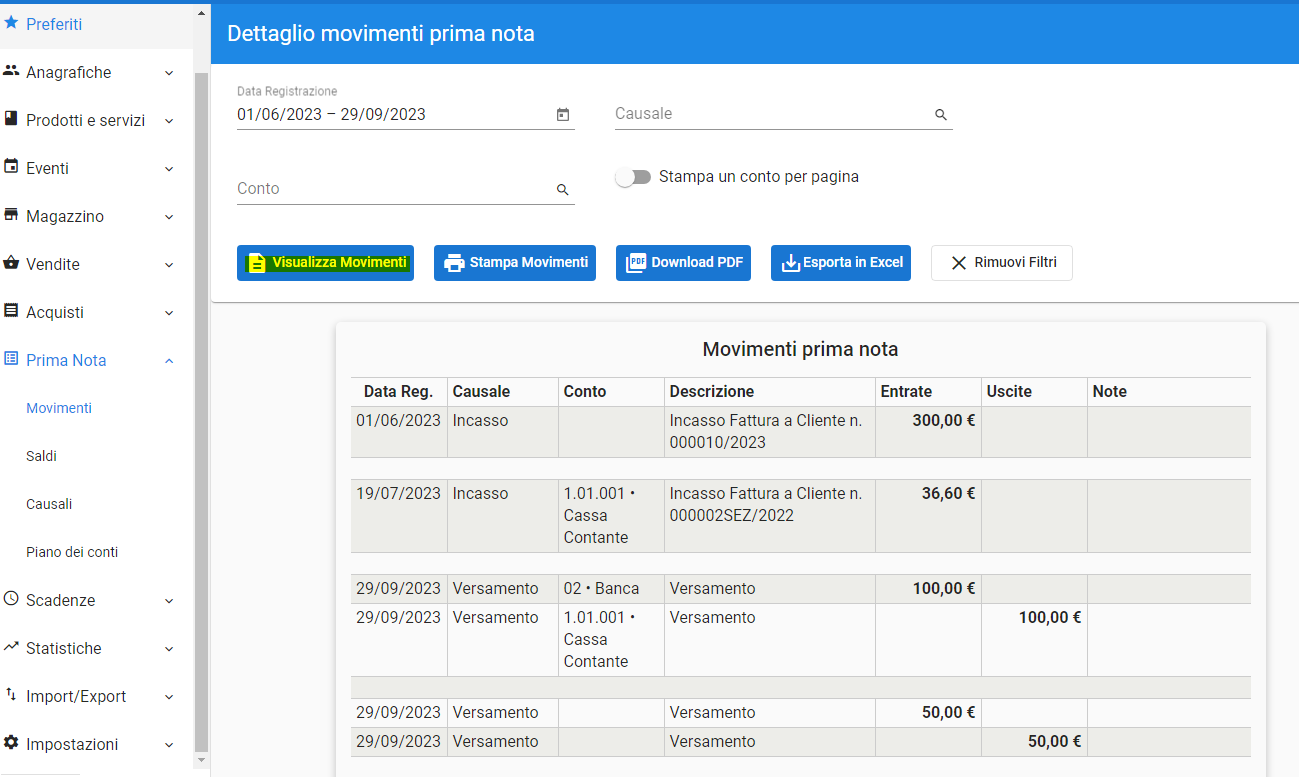Click Download PDF button

pyautogui.click(x=683, y=263)
